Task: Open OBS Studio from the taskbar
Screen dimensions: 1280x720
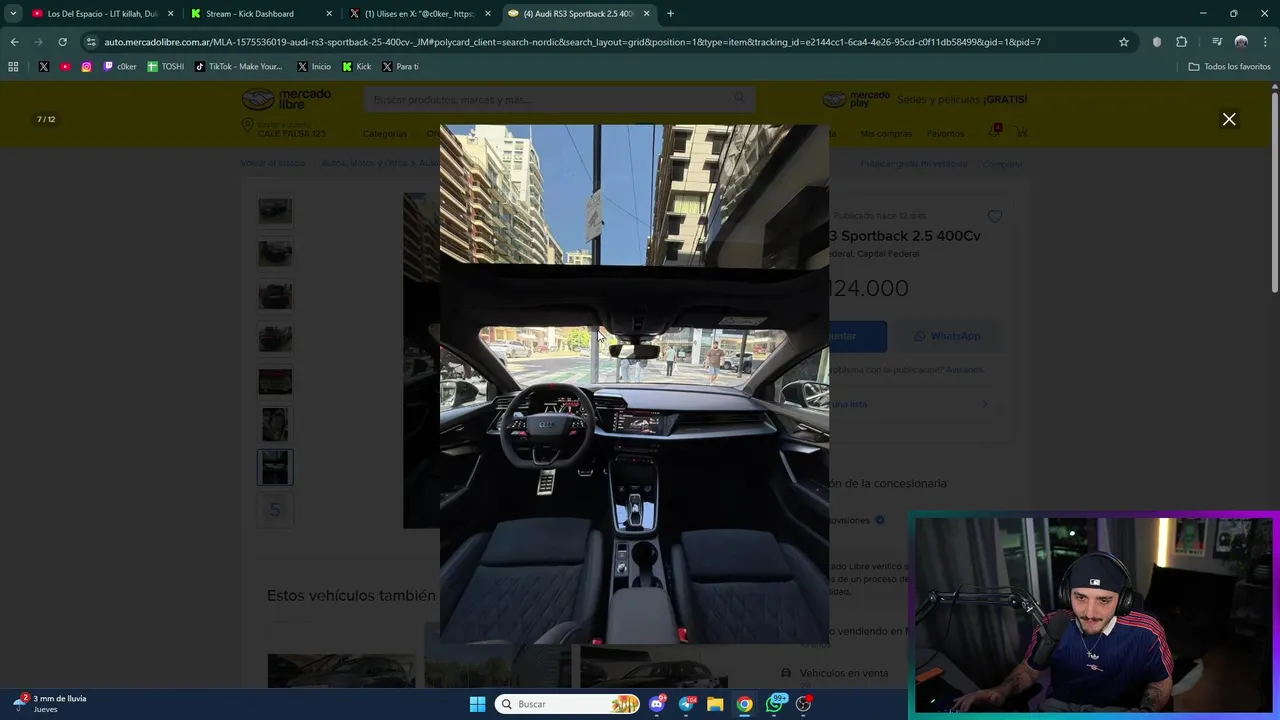Action: (803, 704)
